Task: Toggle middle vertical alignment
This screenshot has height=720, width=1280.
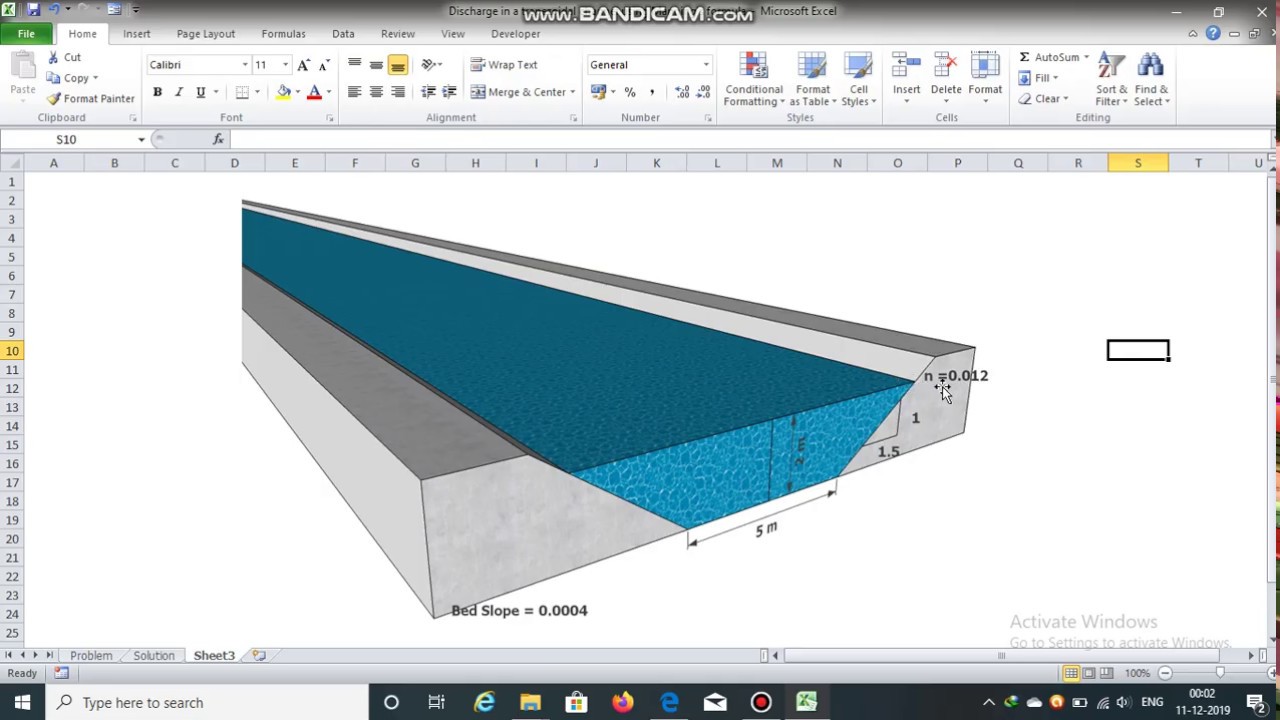Action: [x=376, y=65]
